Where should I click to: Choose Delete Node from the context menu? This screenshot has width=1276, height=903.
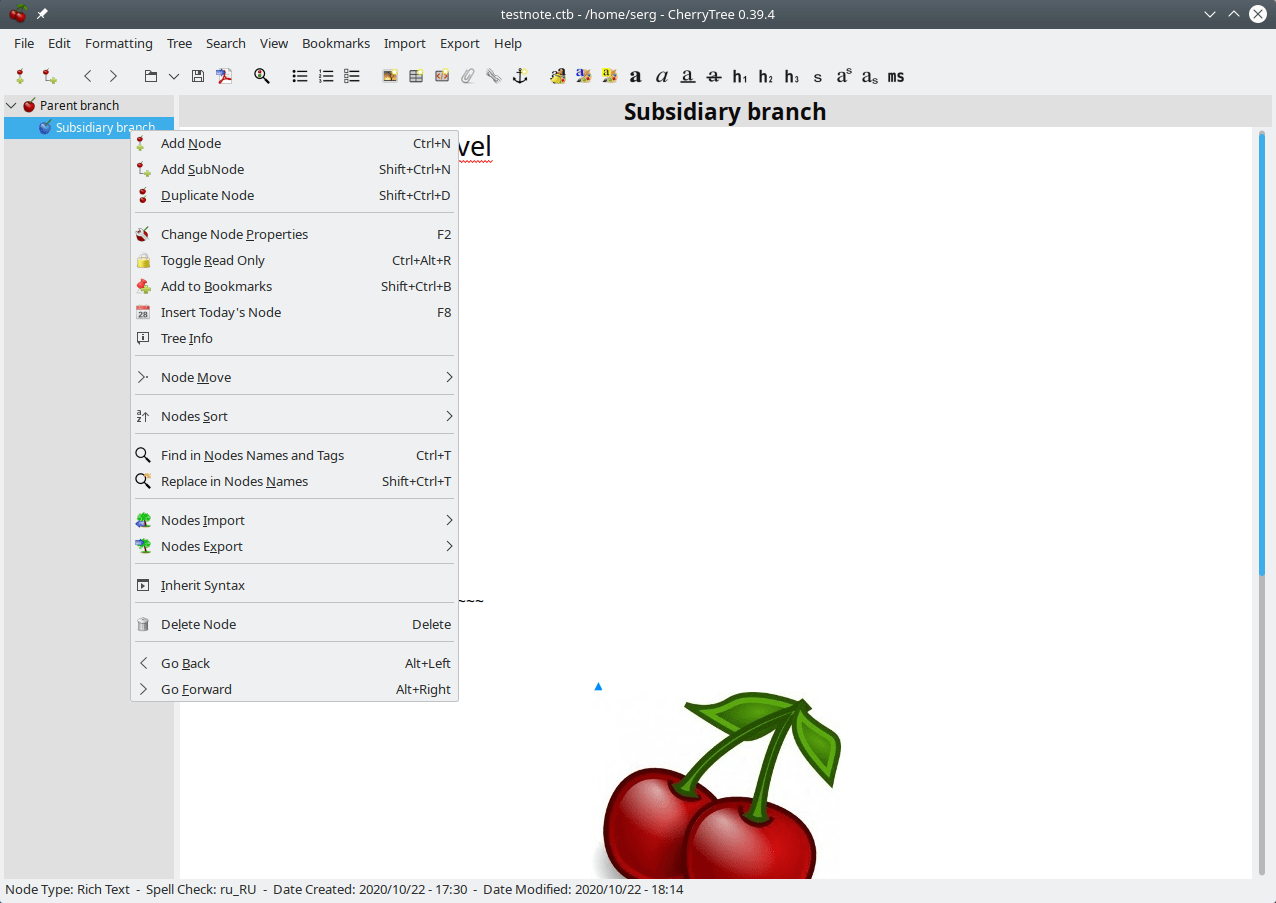(x=199, y=624)
